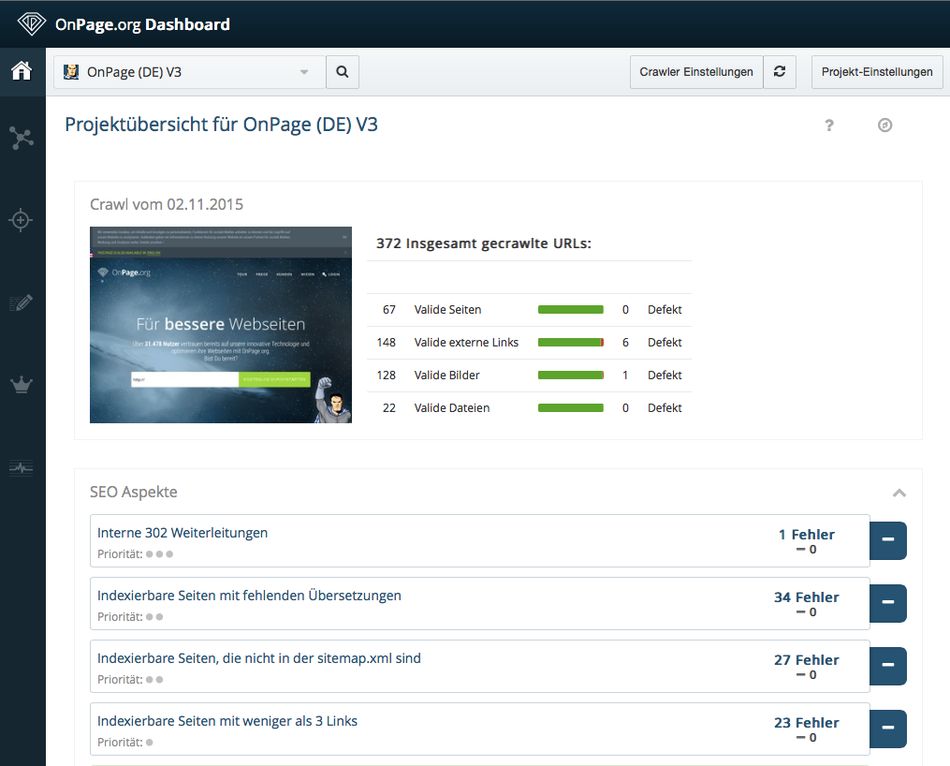Click the magnifier search button
The width and height of the screenshot is (950, 766).
click(x=342, y=72)
